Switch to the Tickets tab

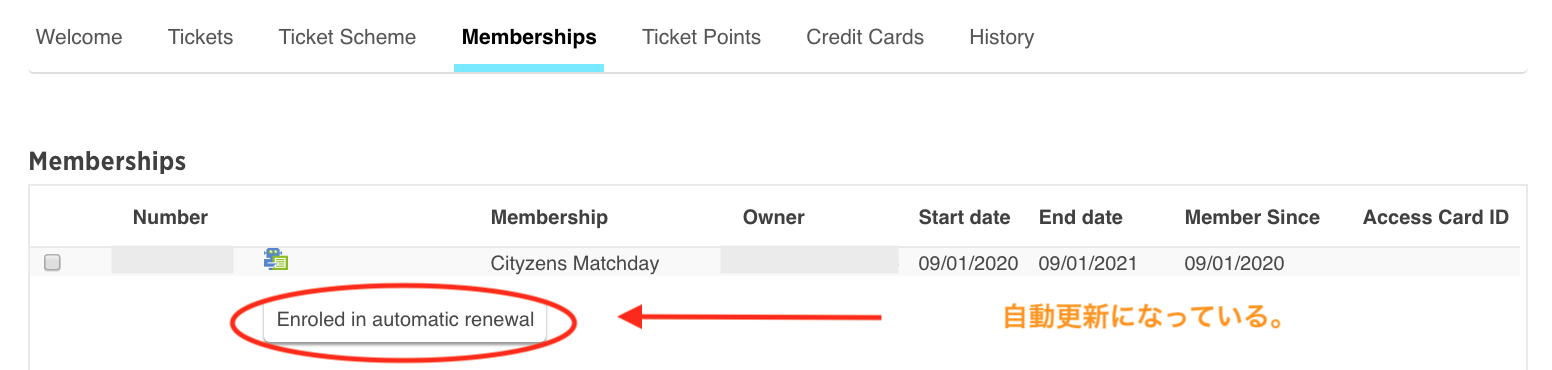coord(200,37)
